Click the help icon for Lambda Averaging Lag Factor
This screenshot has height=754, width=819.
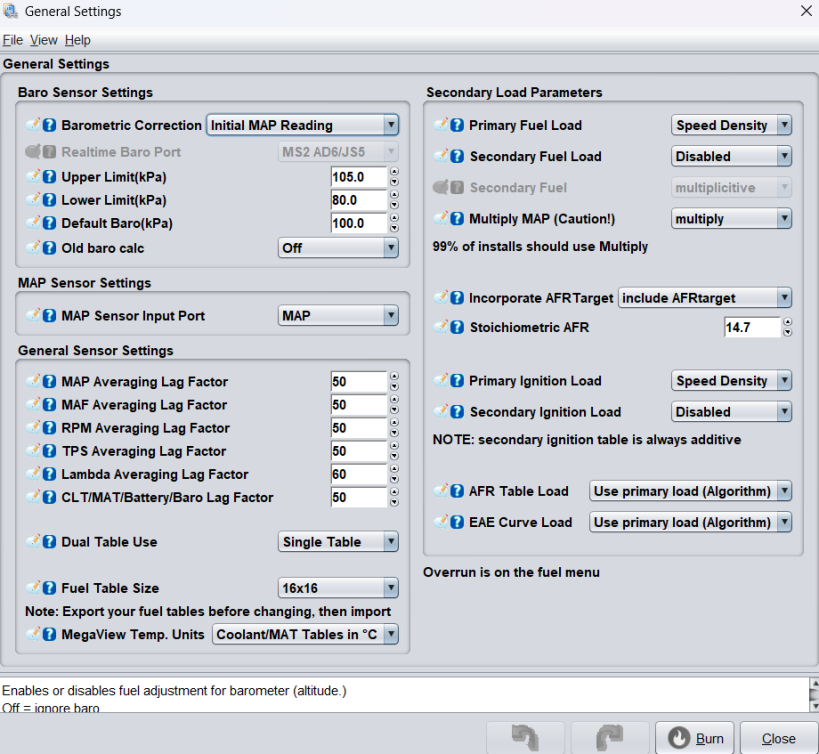point(49,474)
